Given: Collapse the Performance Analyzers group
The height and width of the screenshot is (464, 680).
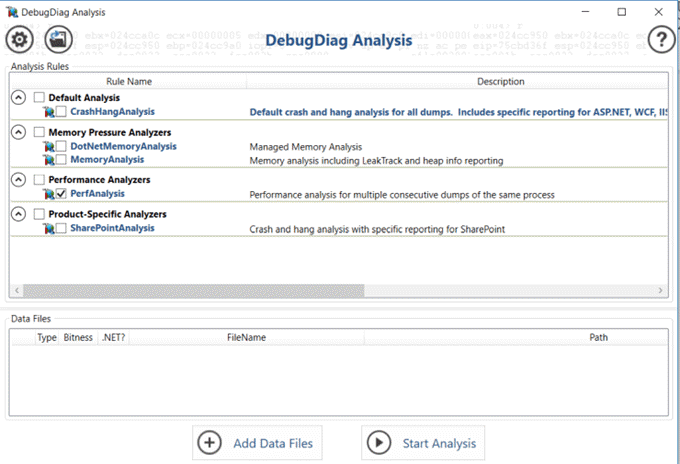Looking at the screenshot, I should tap(18, 180).
